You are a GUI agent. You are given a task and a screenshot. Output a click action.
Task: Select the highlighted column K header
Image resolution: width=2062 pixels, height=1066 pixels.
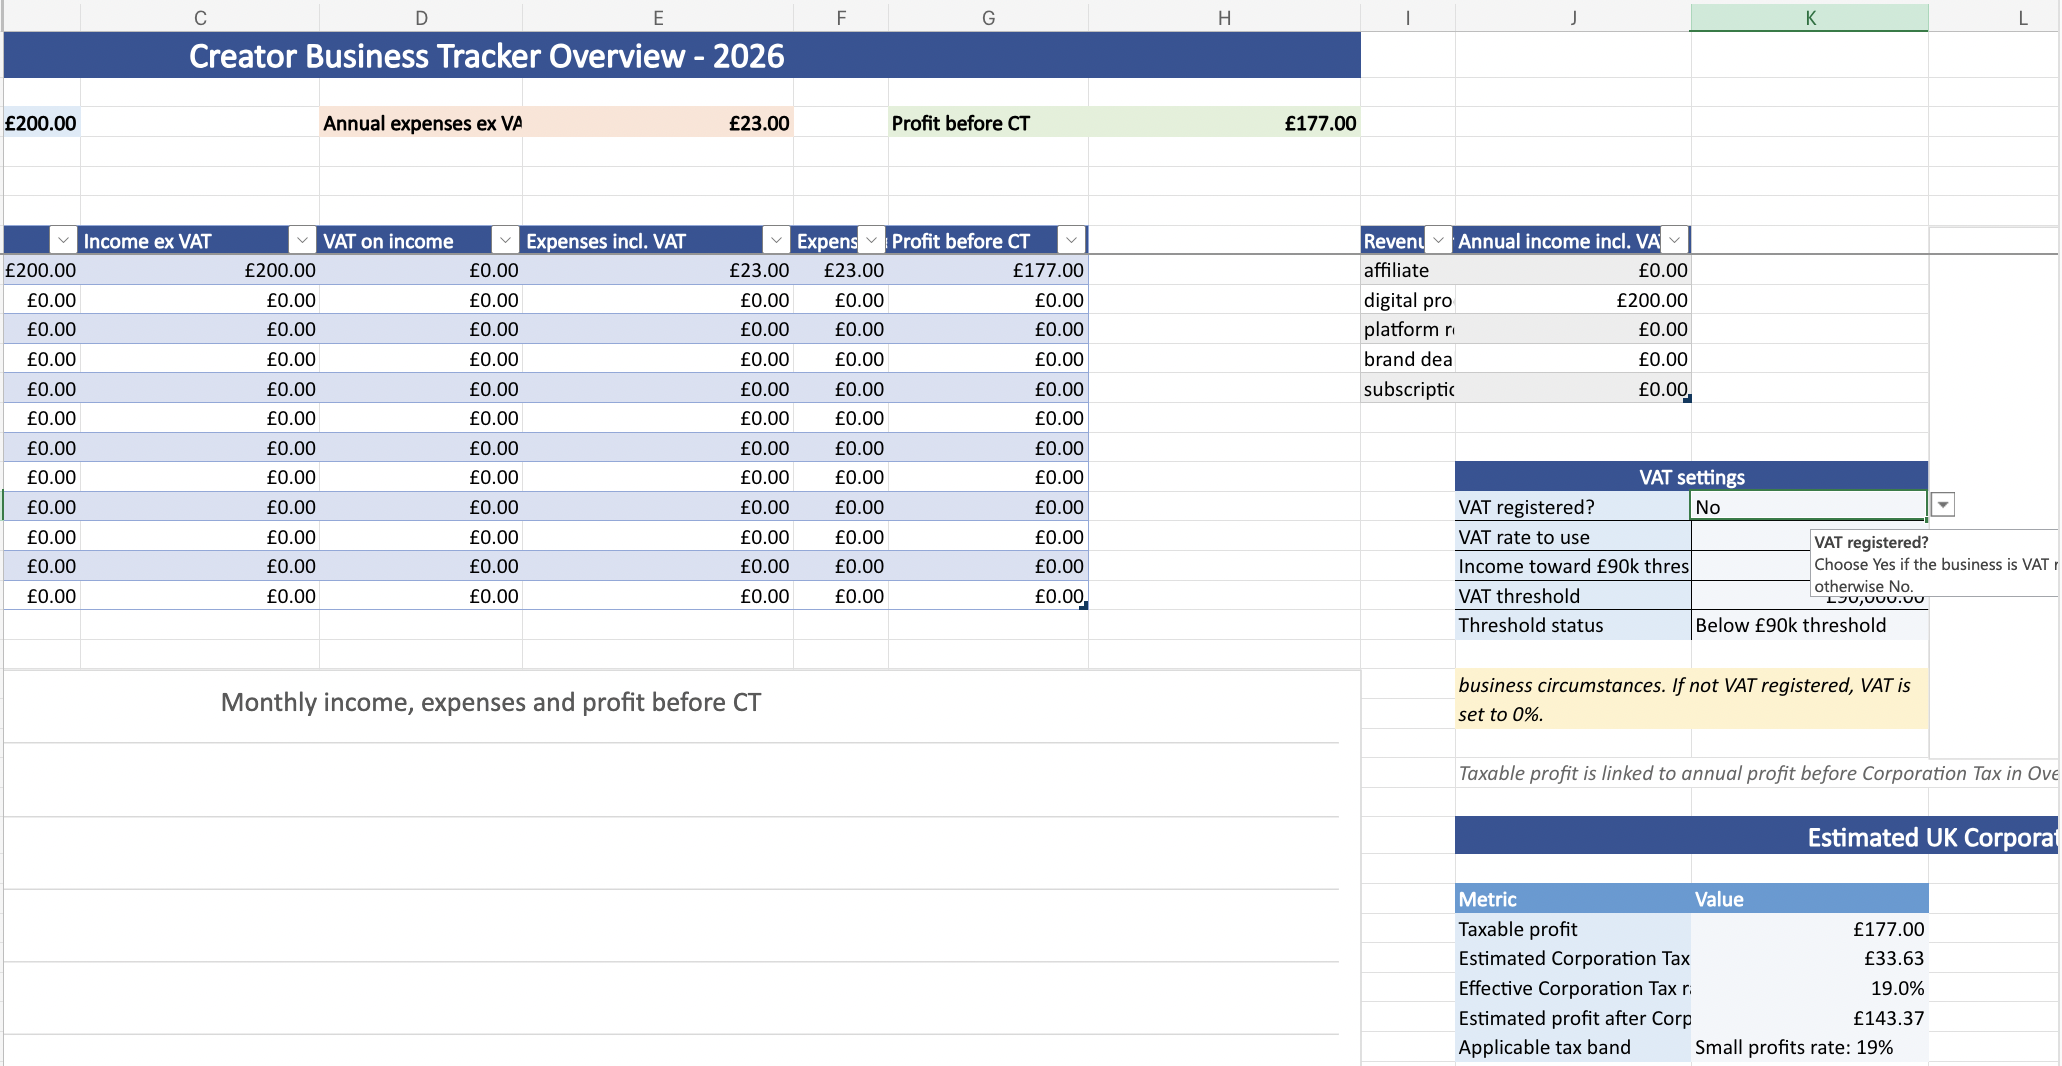click(1810, 17)
